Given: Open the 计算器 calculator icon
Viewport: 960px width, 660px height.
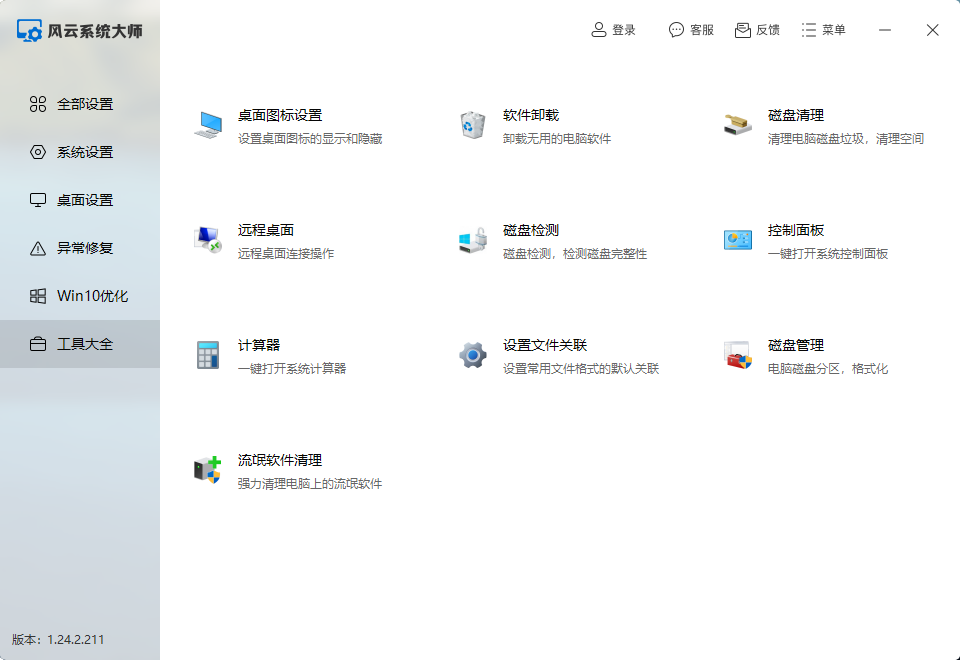Looking at the screenshot, I should 208,355.
